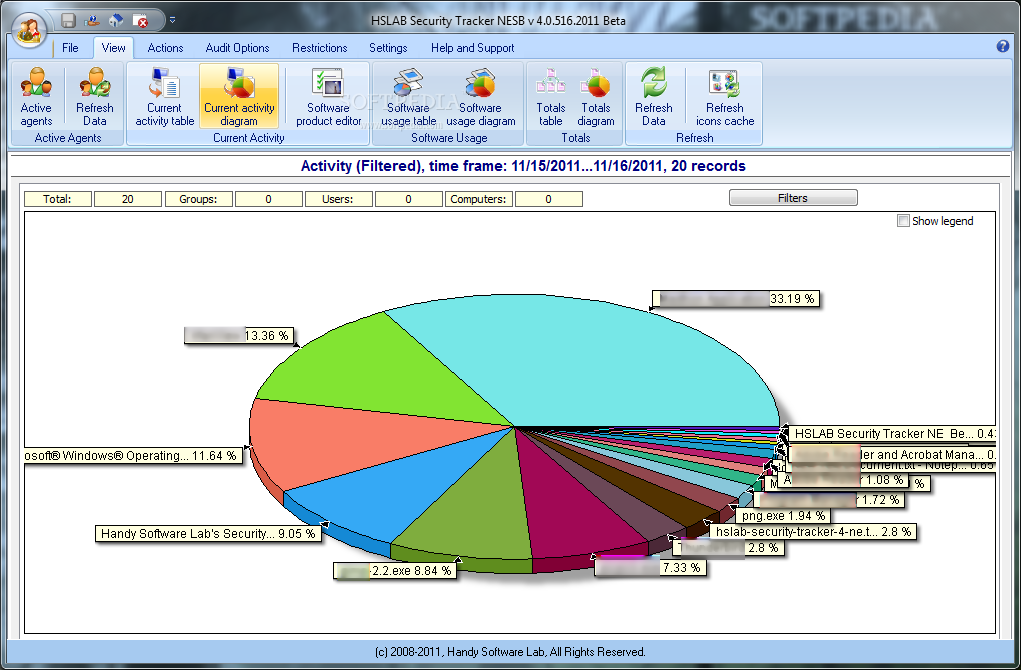Click Refresh Data in the Refresh group

click(654, 96)
